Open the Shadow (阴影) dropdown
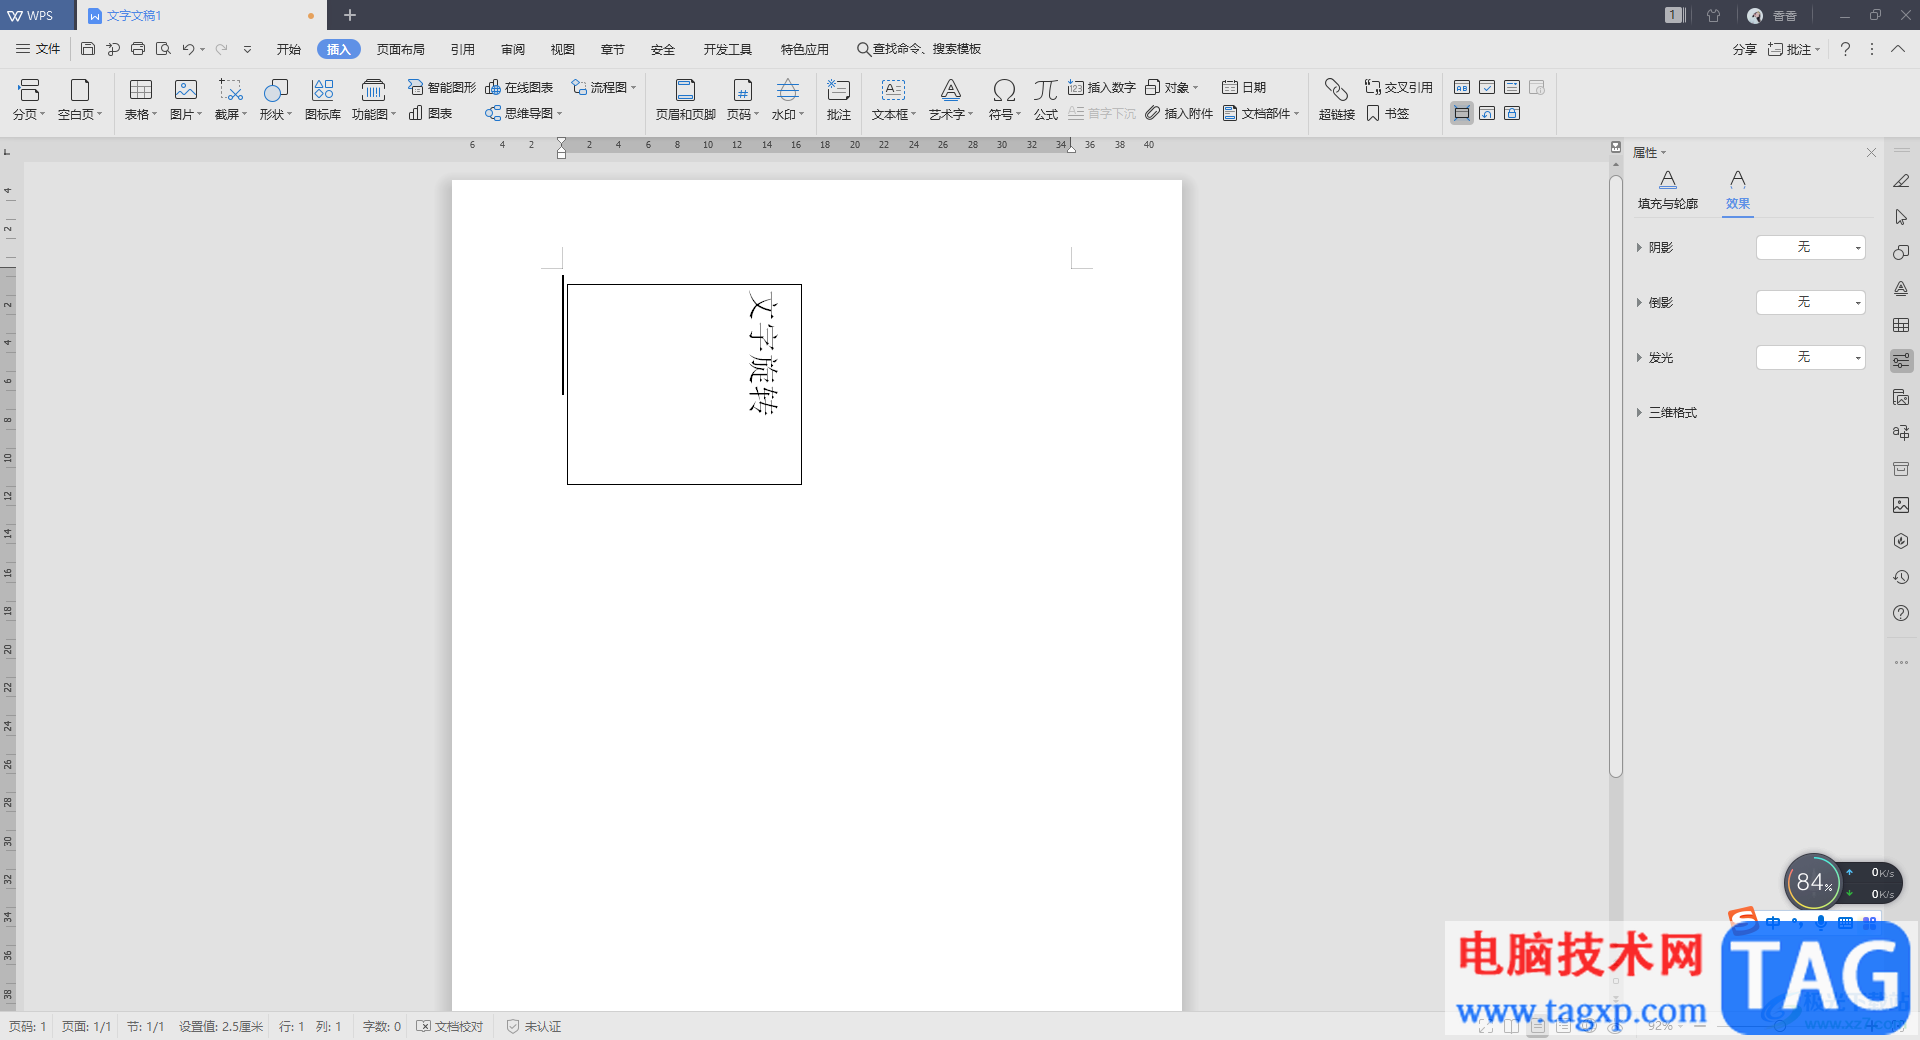 click(x=1811, y=247)
